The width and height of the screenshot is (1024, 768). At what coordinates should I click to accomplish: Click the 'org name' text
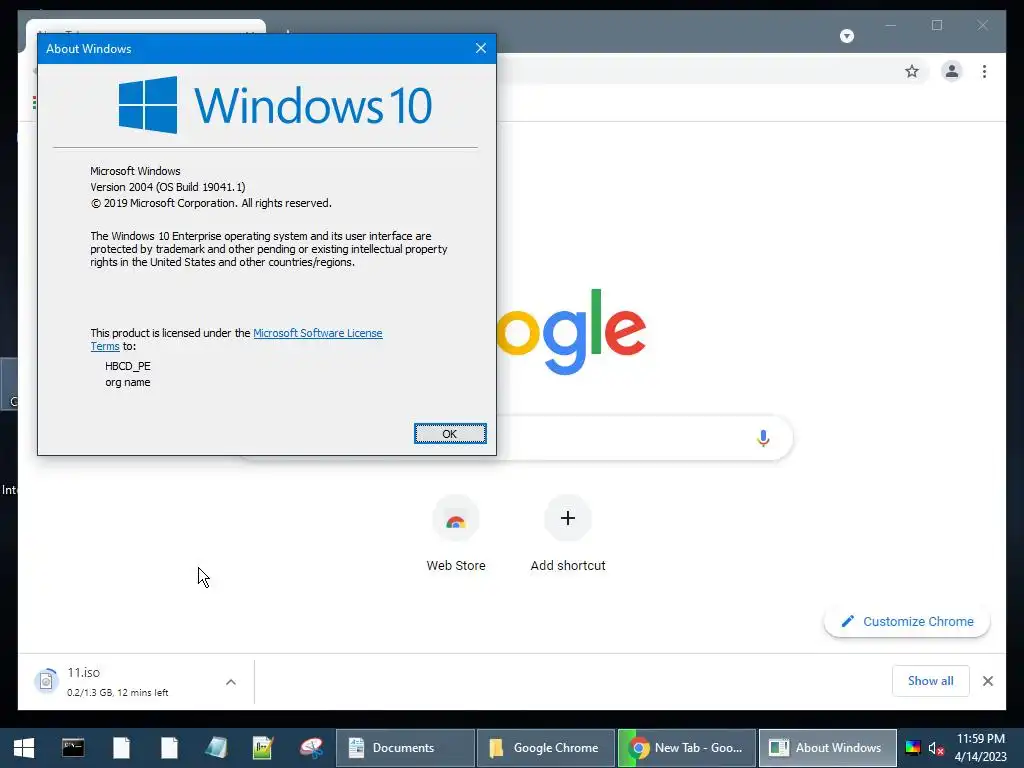(x=128, y=383)
